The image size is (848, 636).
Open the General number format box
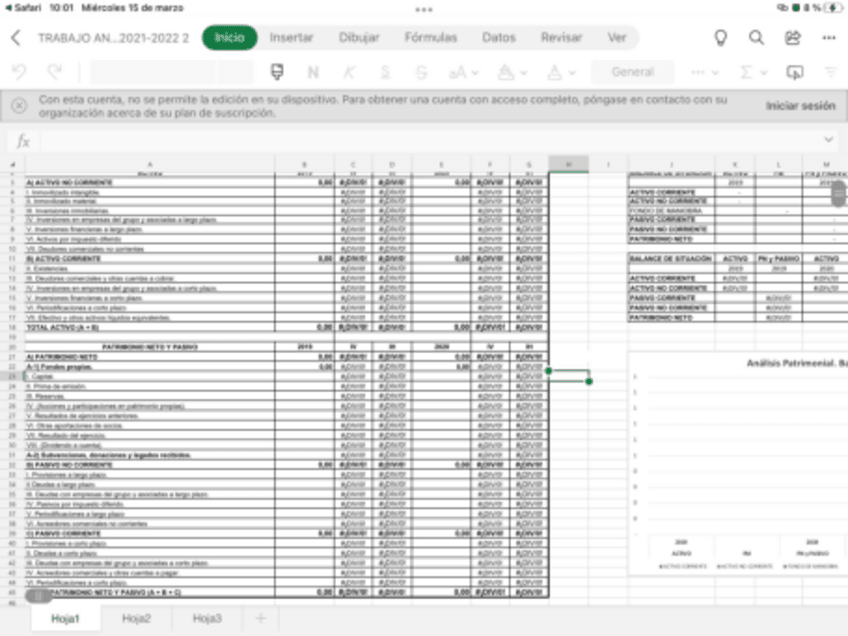633,72
